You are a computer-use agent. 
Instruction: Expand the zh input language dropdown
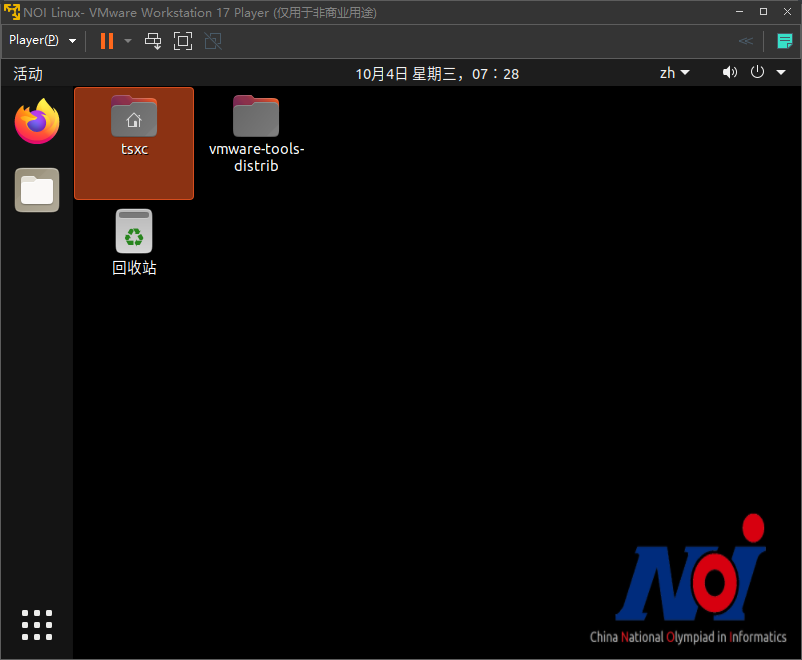pos(674,73)
